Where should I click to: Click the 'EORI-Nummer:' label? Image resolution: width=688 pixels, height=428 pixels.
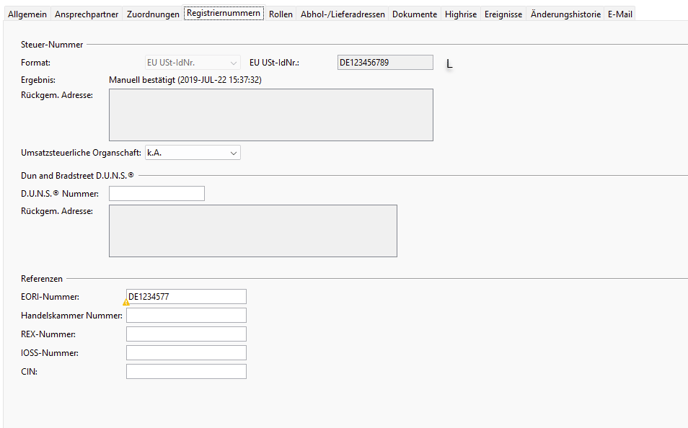[x=50, y=297]
